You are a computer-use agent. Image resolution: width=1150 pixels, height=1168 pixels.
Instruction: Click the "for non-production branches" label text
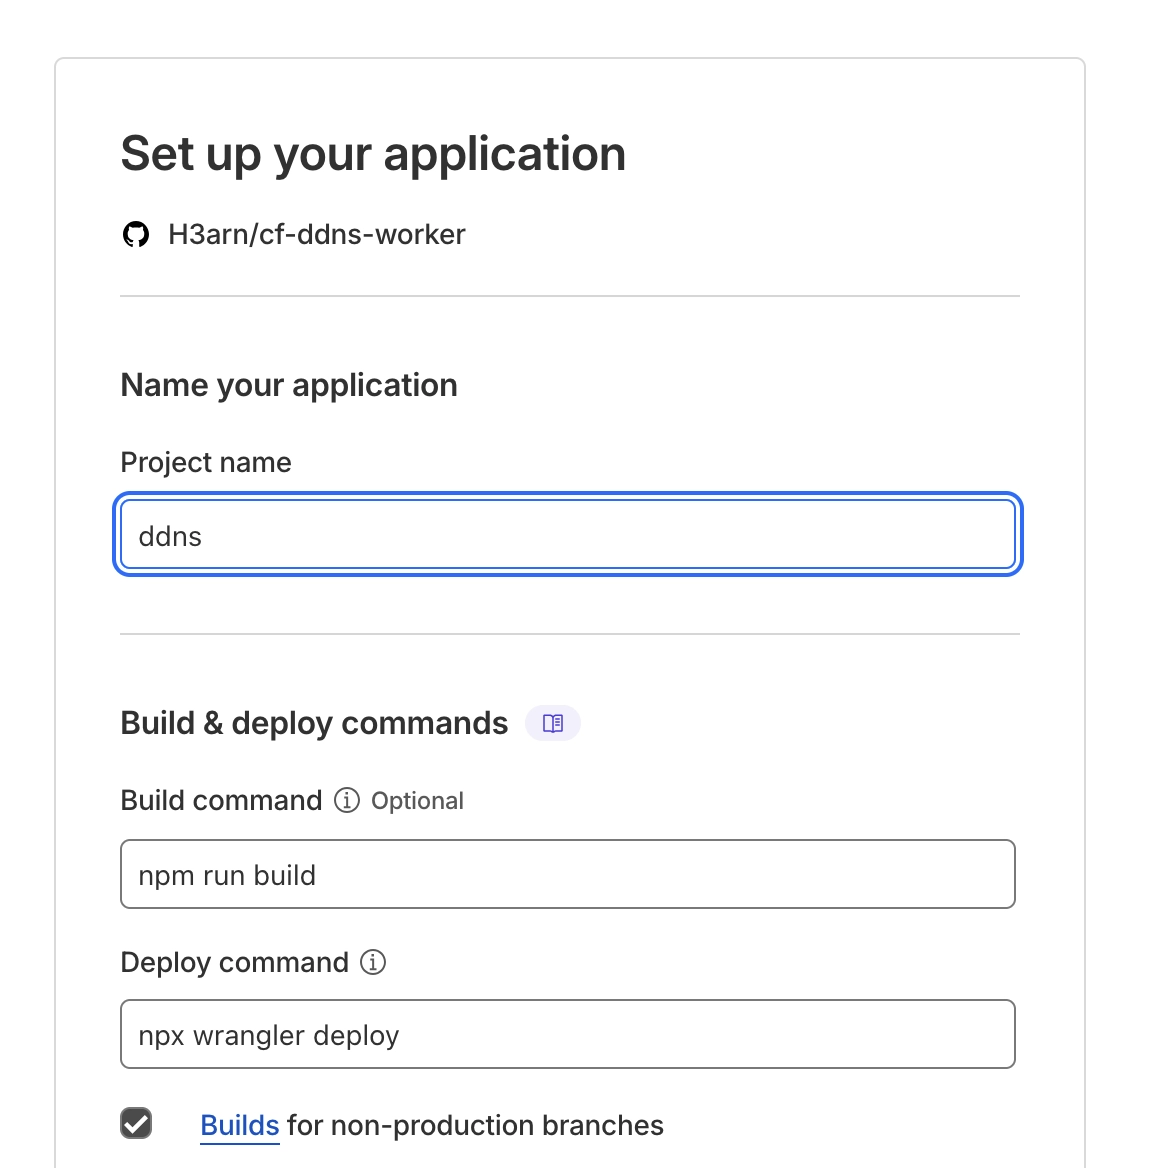[x=475, y=1125]
